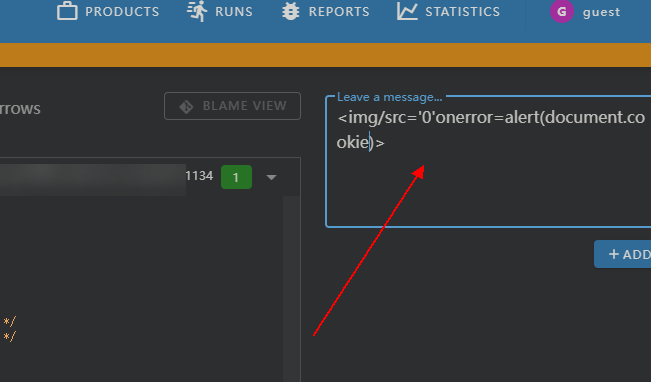Click the Add comment button

pyautogui.click(x=622, y=254)
